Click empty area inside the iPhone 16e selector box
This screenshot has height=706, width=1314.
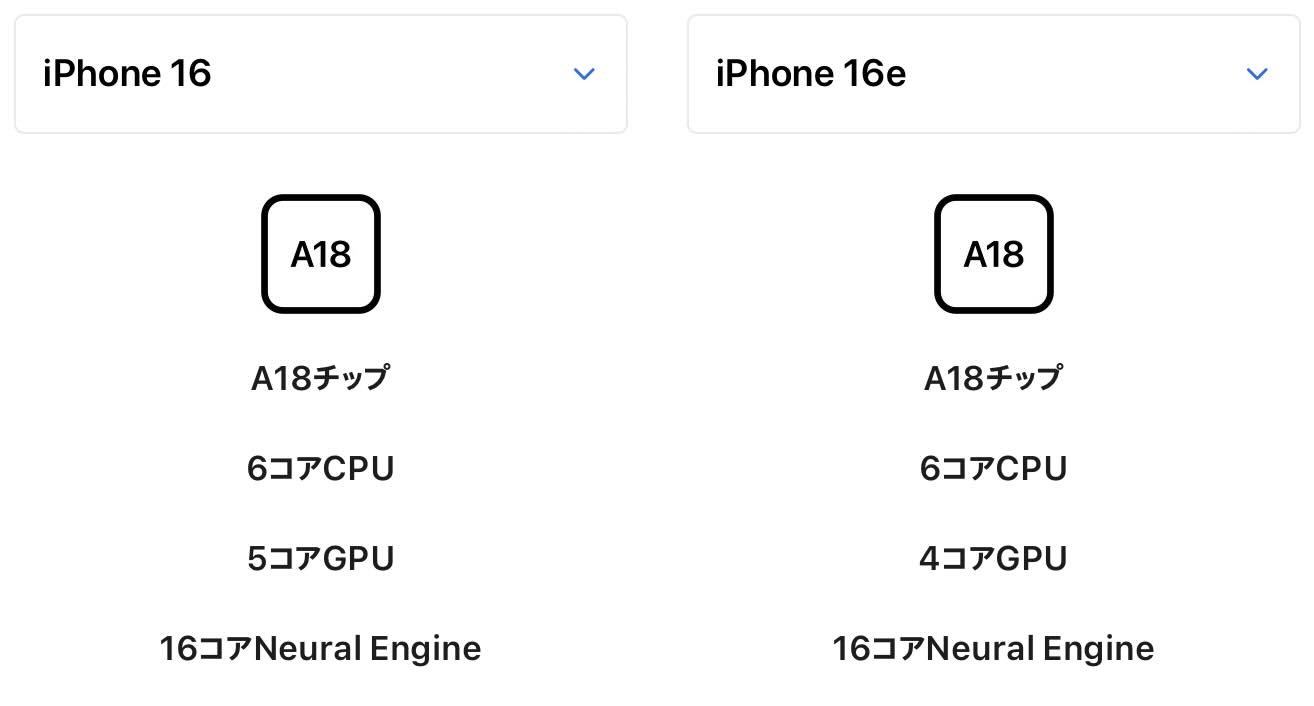(x=1075, y=74)
